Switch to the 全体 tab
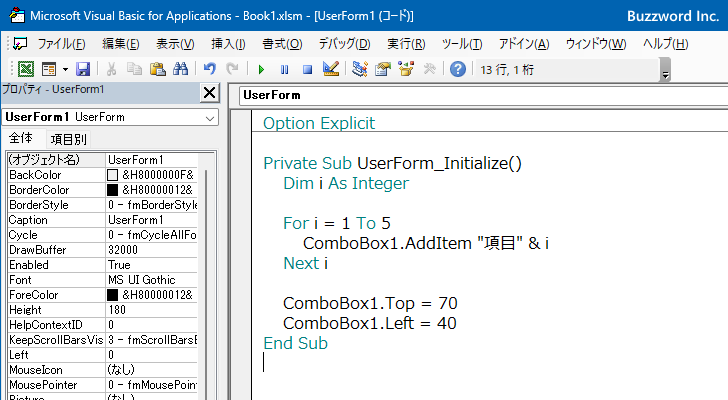Screen dimensions: 728x400 21,138
